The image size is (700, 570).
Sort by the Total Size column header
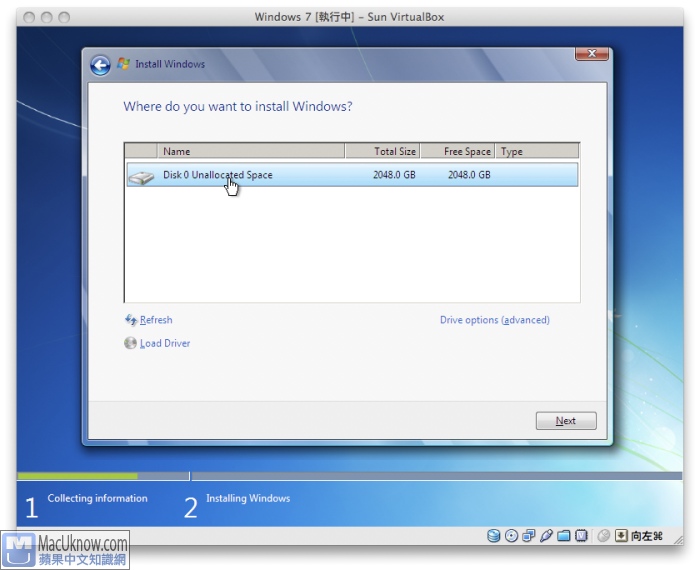[383, 151]
